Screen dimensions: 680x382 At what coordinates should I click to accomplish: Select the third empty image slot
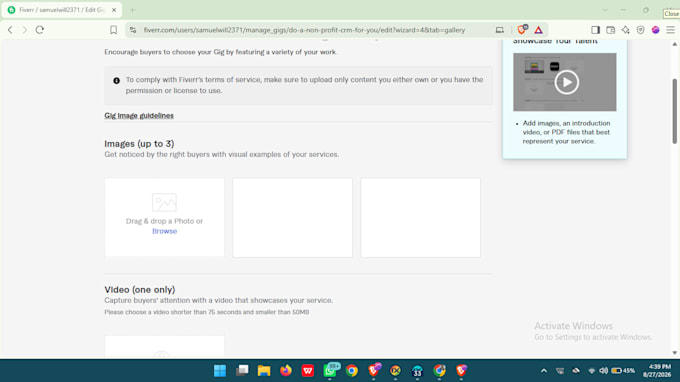420,217
